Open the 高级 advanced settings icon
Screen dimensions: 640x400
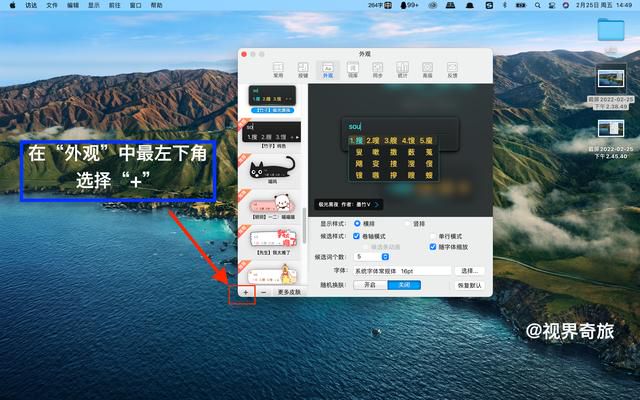tap(427, 70)
